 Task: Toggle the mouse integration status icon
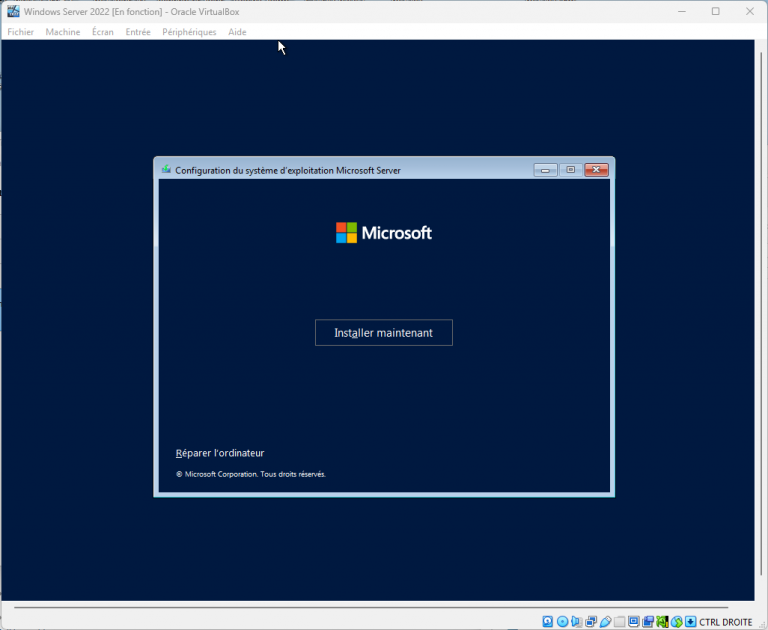click(677, 621)
